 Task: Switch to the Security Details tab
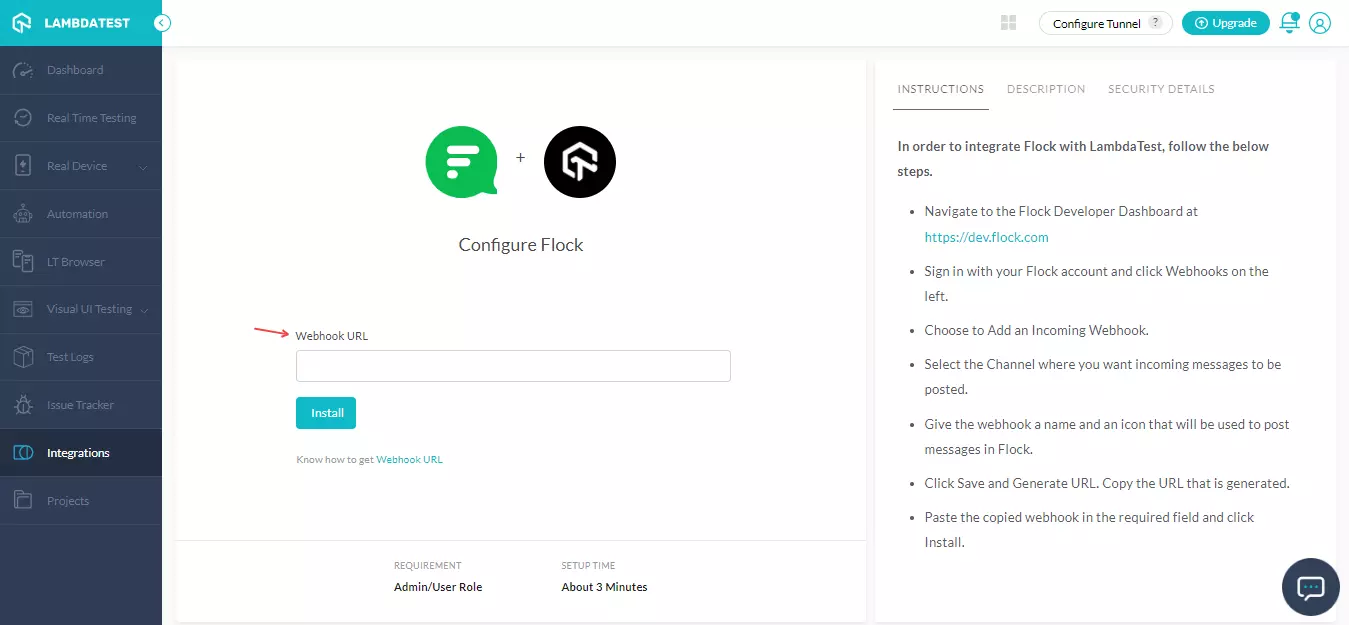tap(1161, 89)
